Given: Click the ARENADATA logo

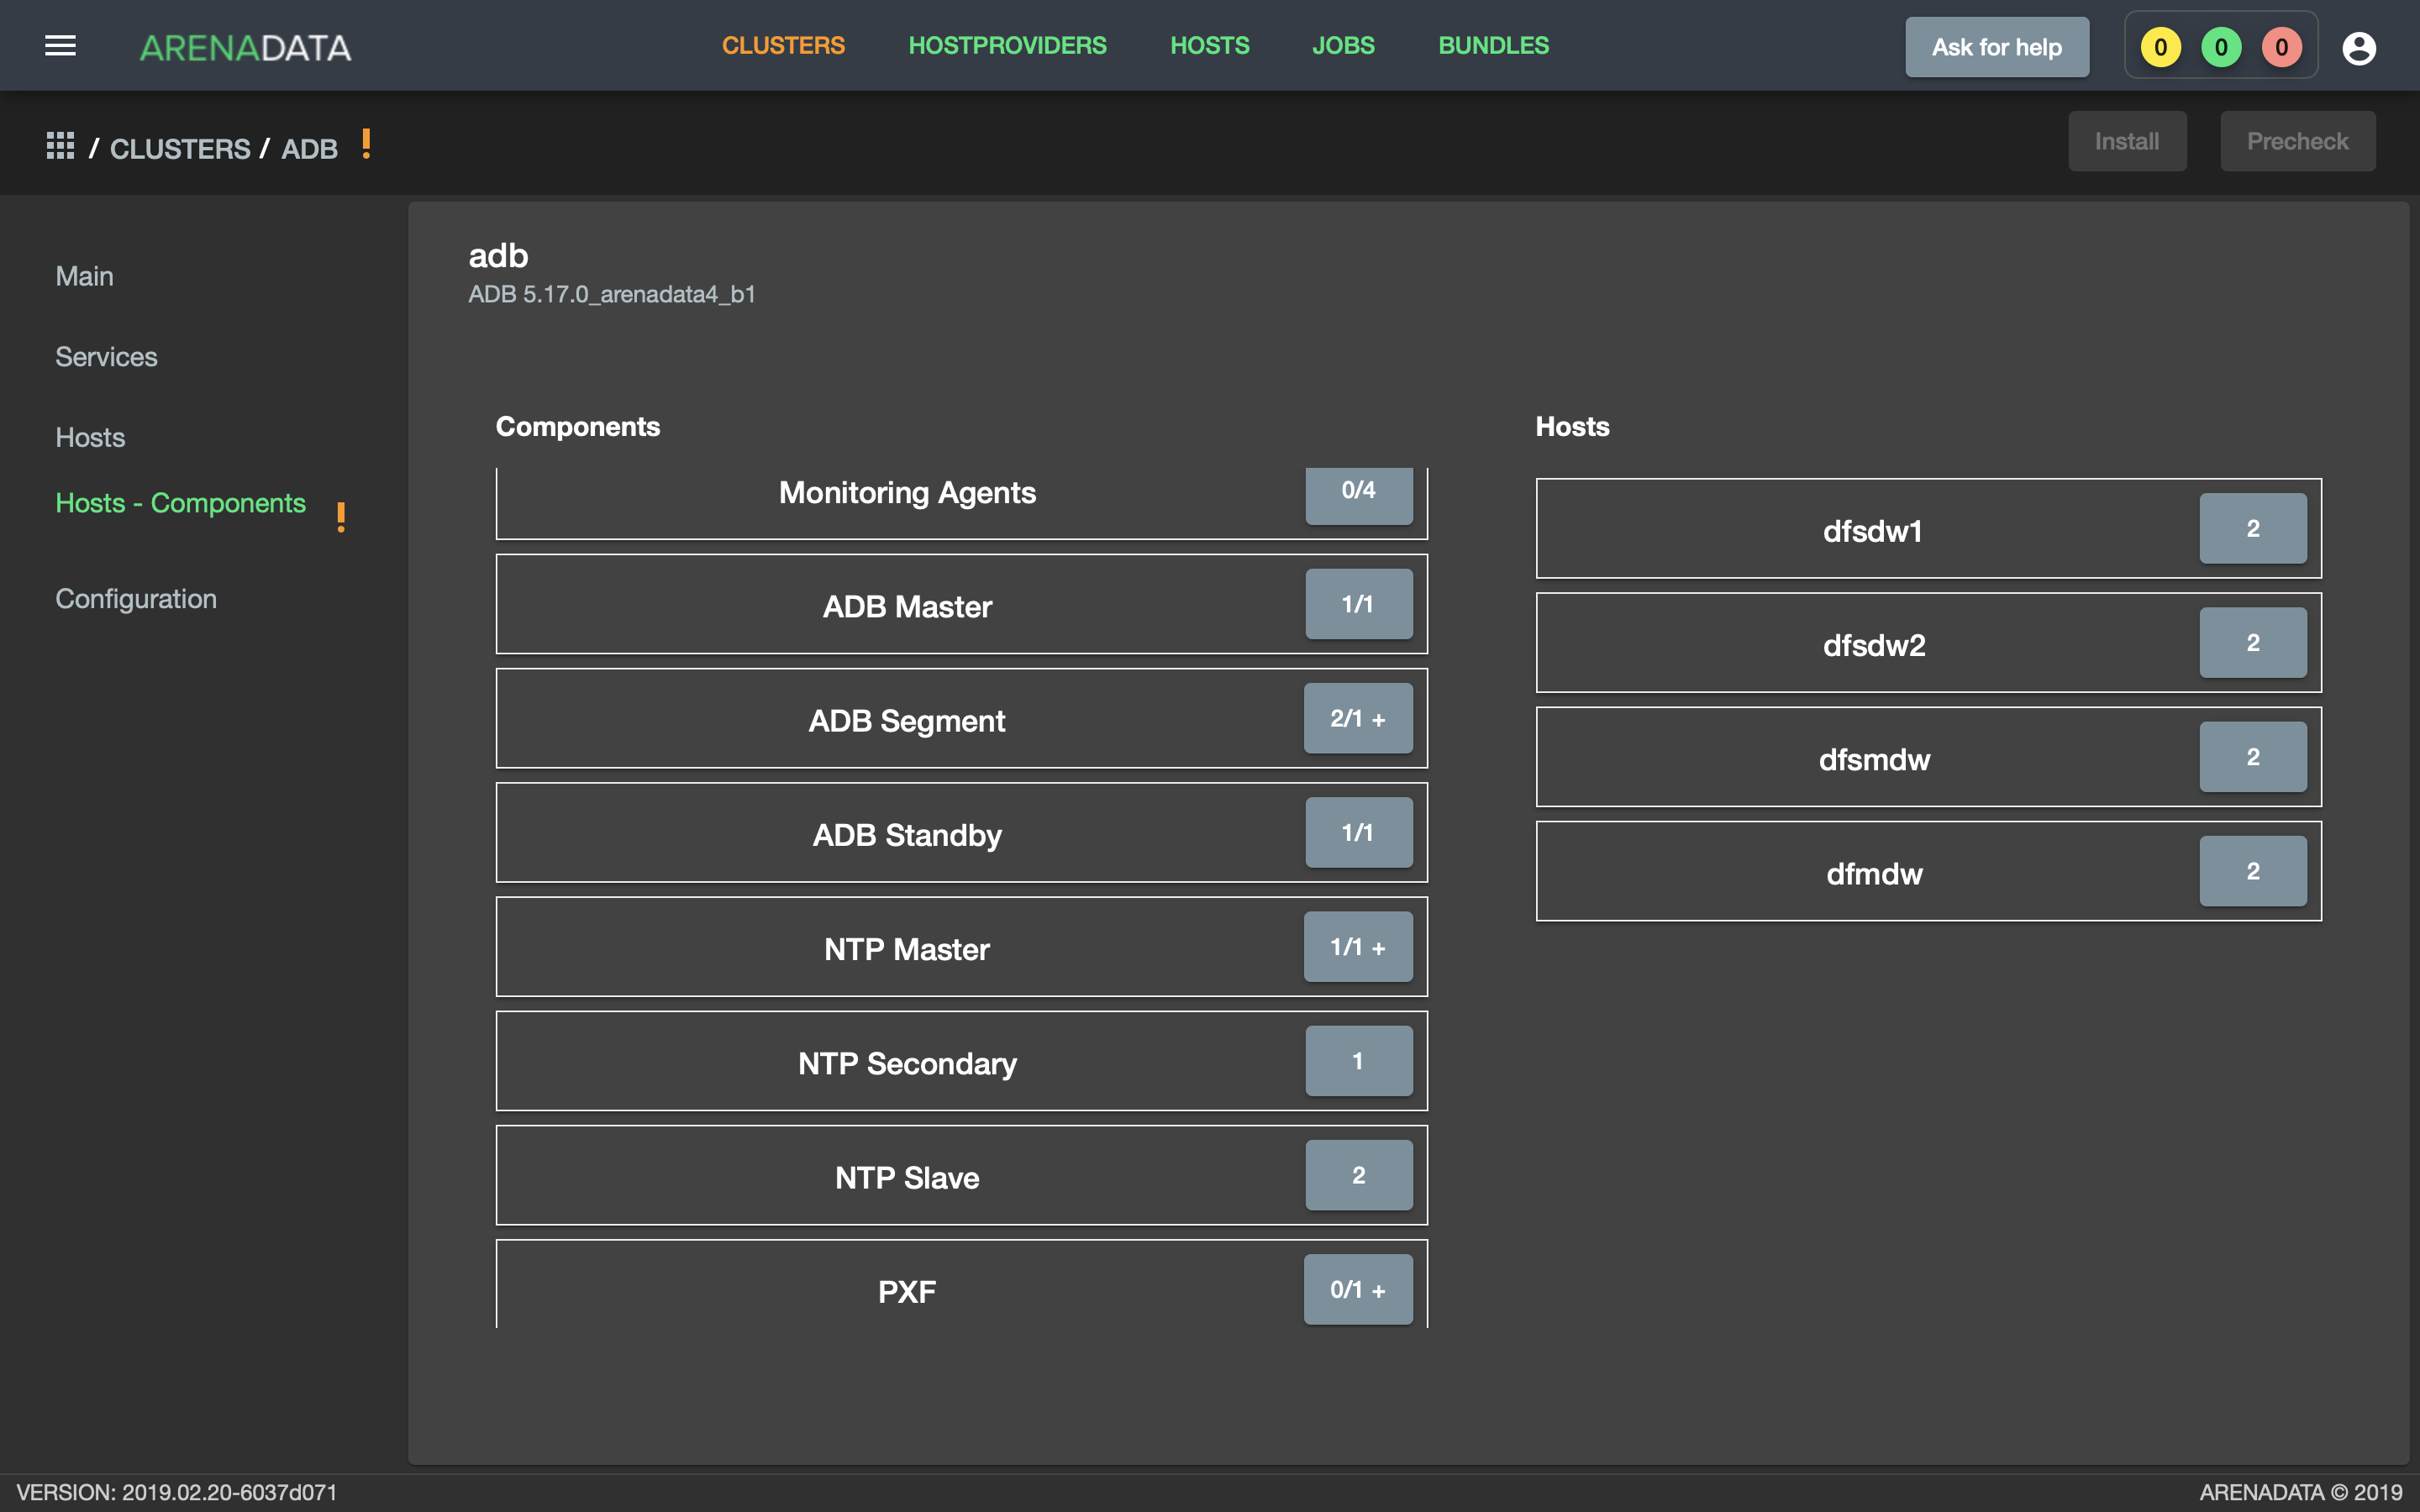Looking at the screenshot, I should pos(245,47).
